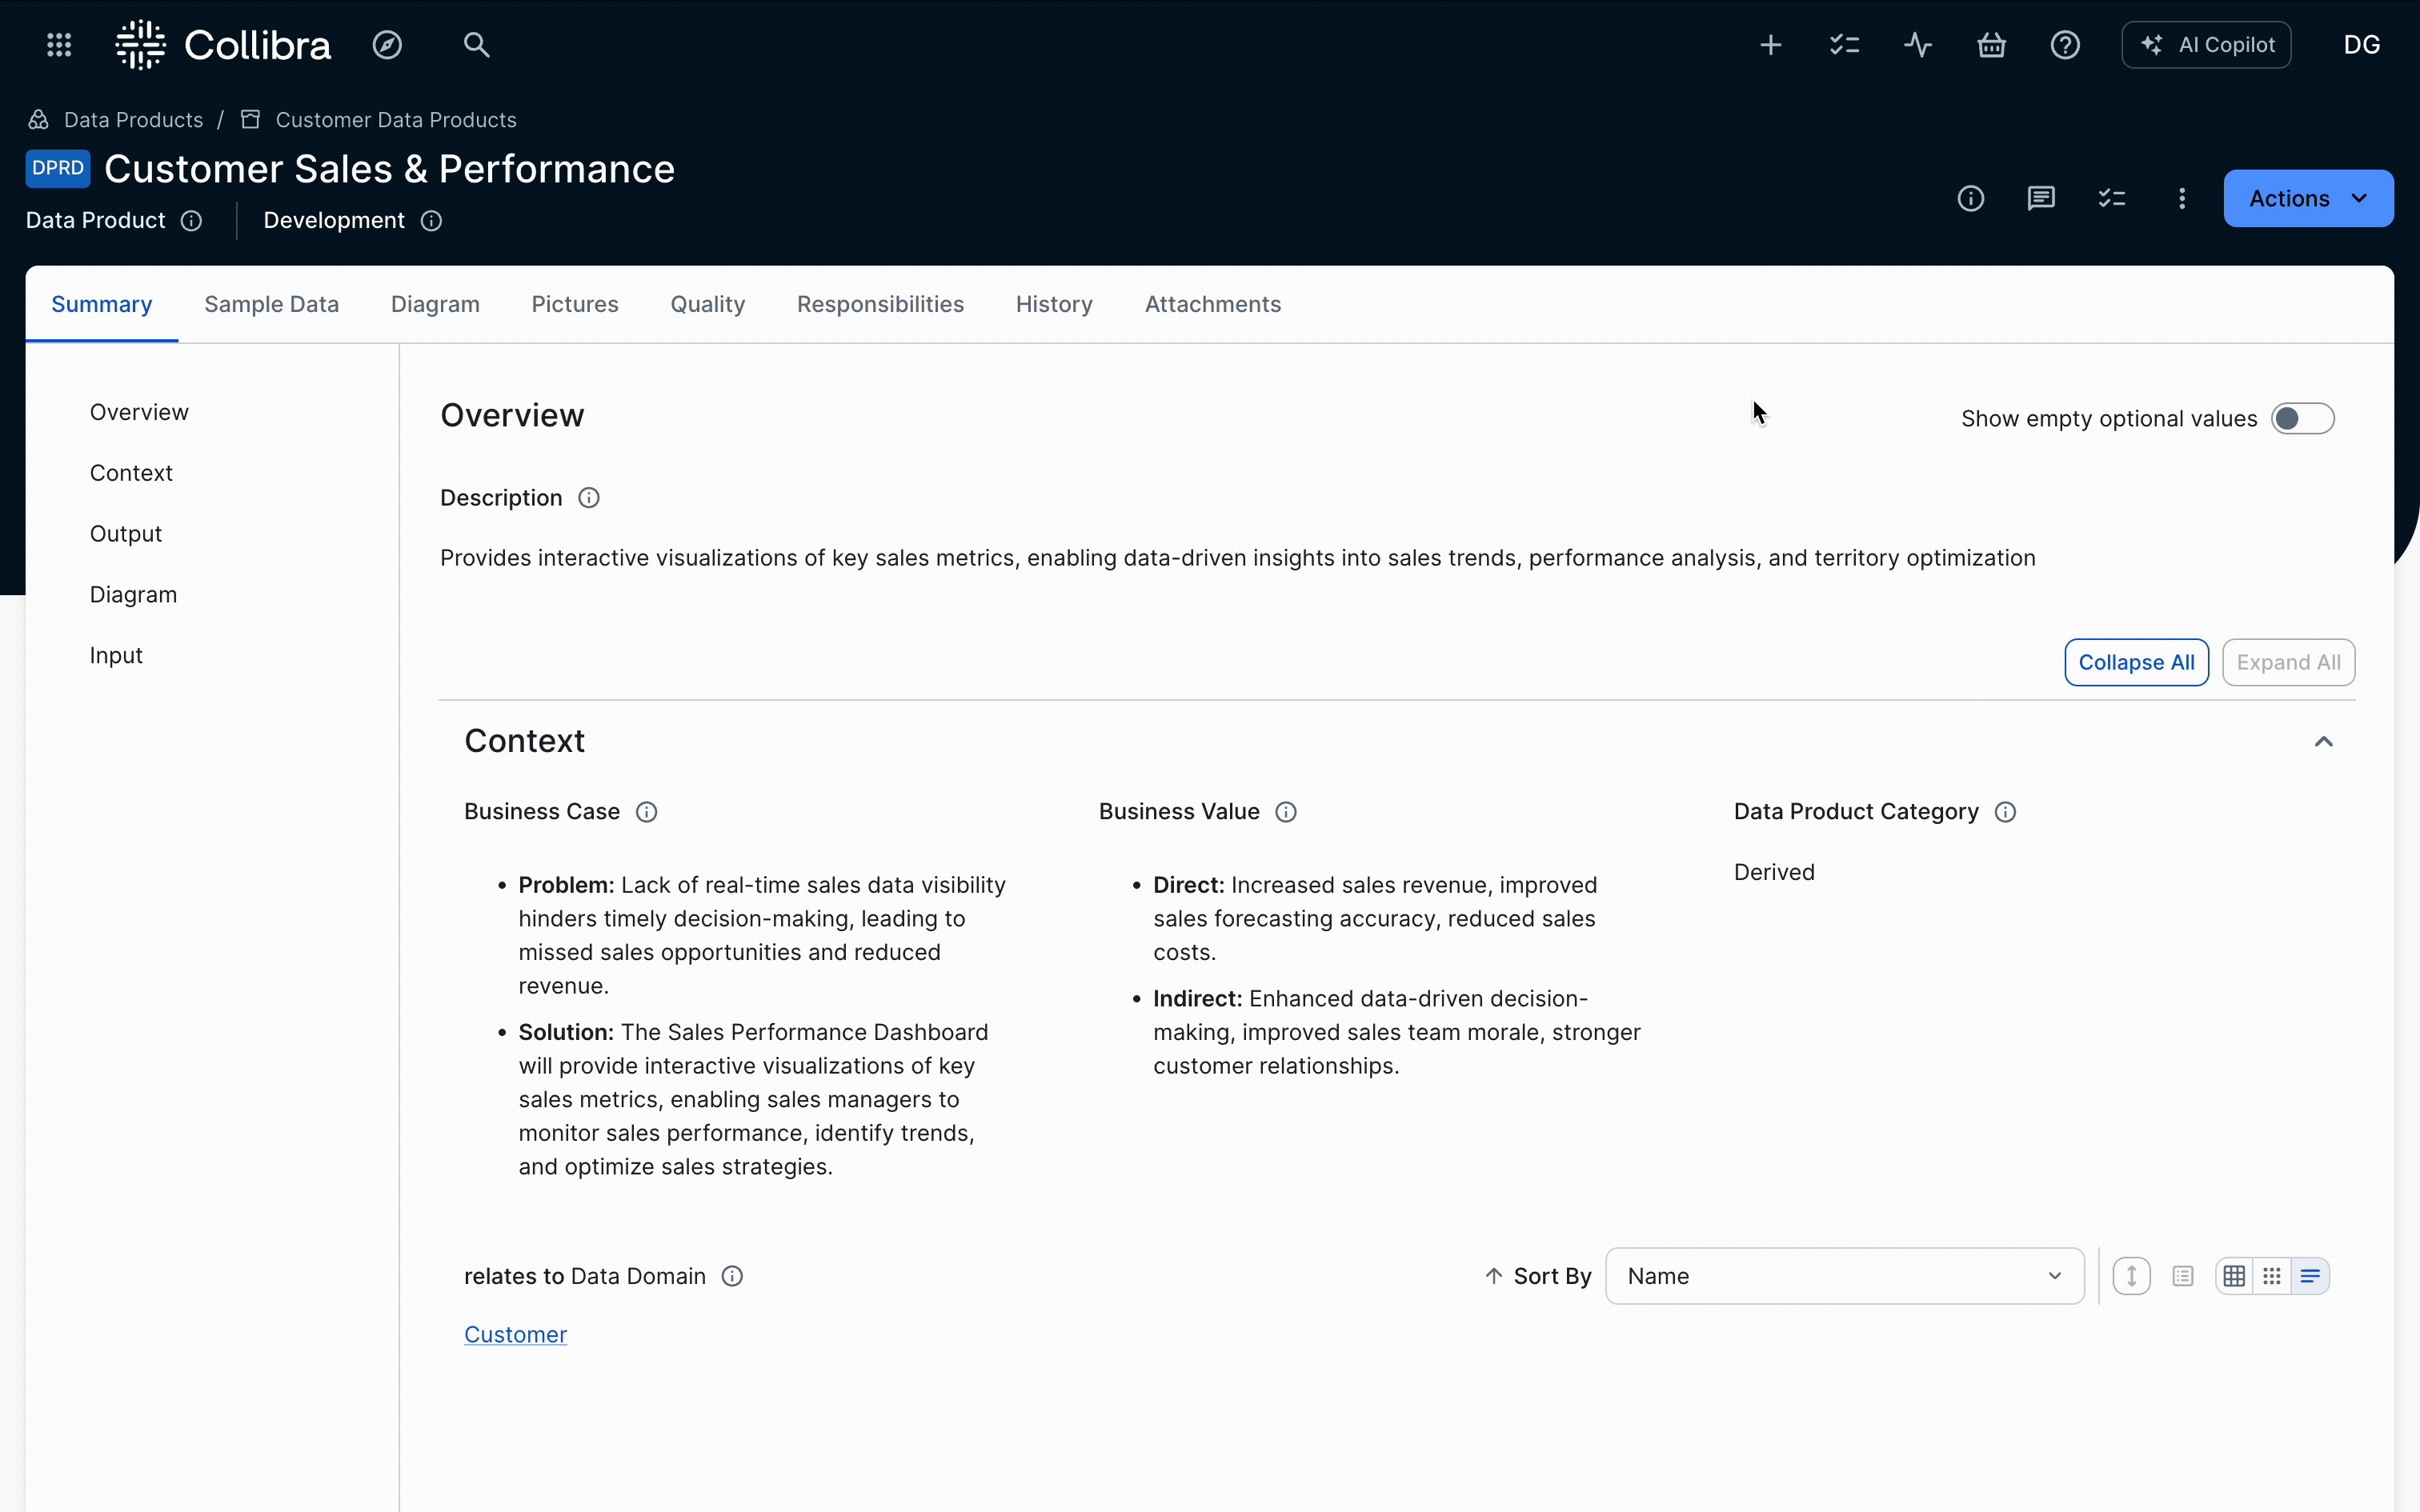
Task: Click the info icon next to Description
Action: (588, 497)
